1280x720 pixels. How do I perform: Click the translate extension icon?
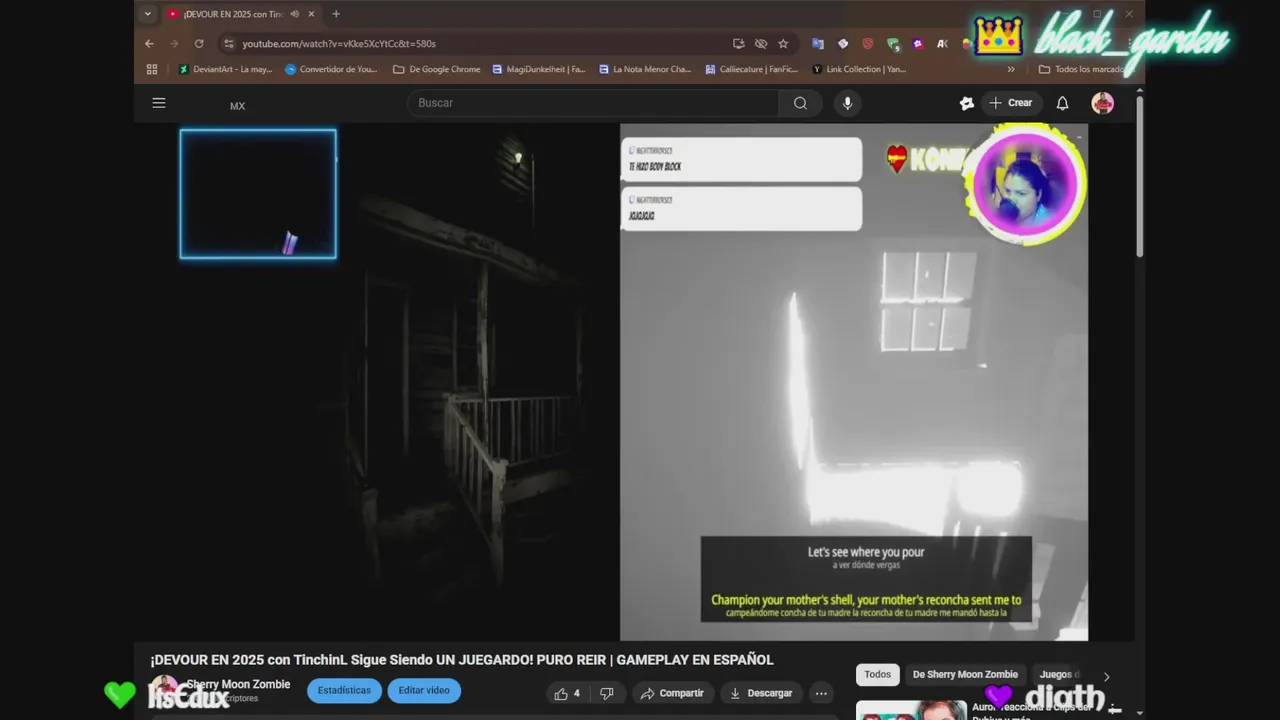(x=818, y=44)
